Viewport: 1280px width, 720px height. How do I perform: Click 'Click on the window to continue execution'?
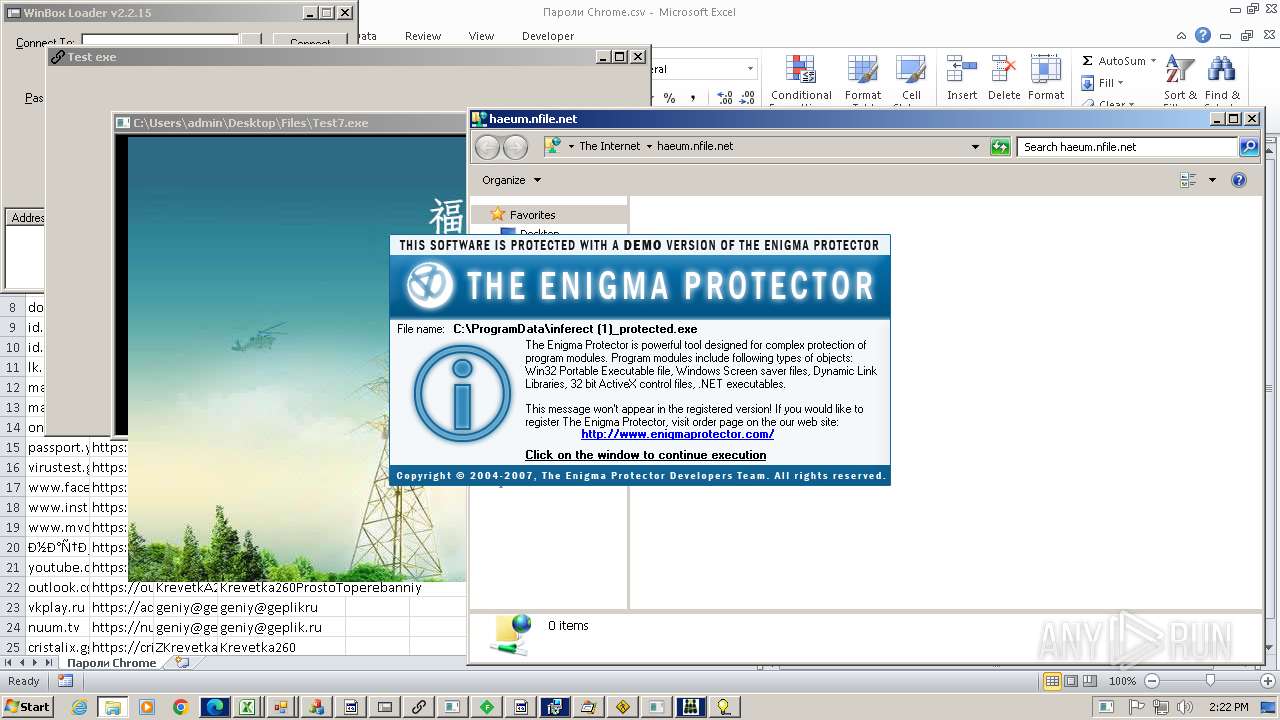(x=646, y=455)
